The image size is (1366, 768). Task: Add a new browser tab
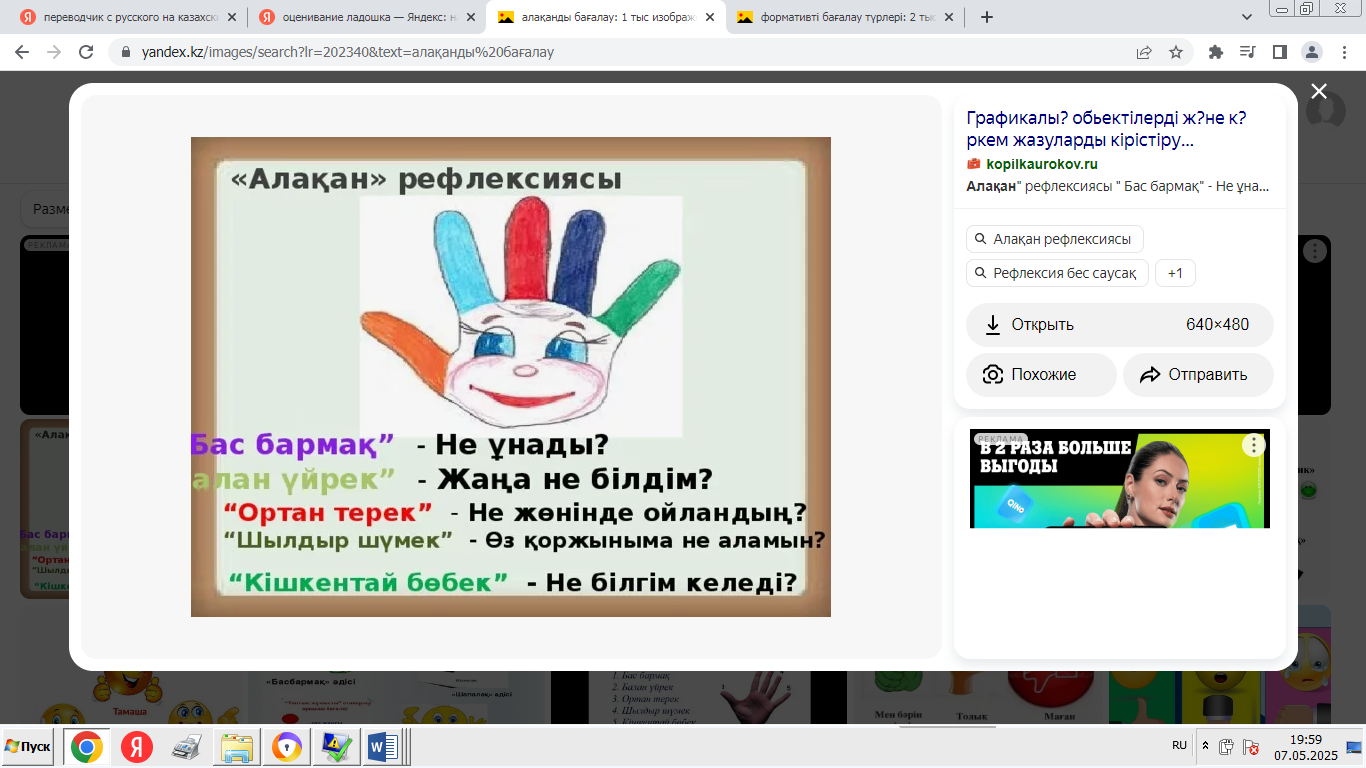point(987,17)
